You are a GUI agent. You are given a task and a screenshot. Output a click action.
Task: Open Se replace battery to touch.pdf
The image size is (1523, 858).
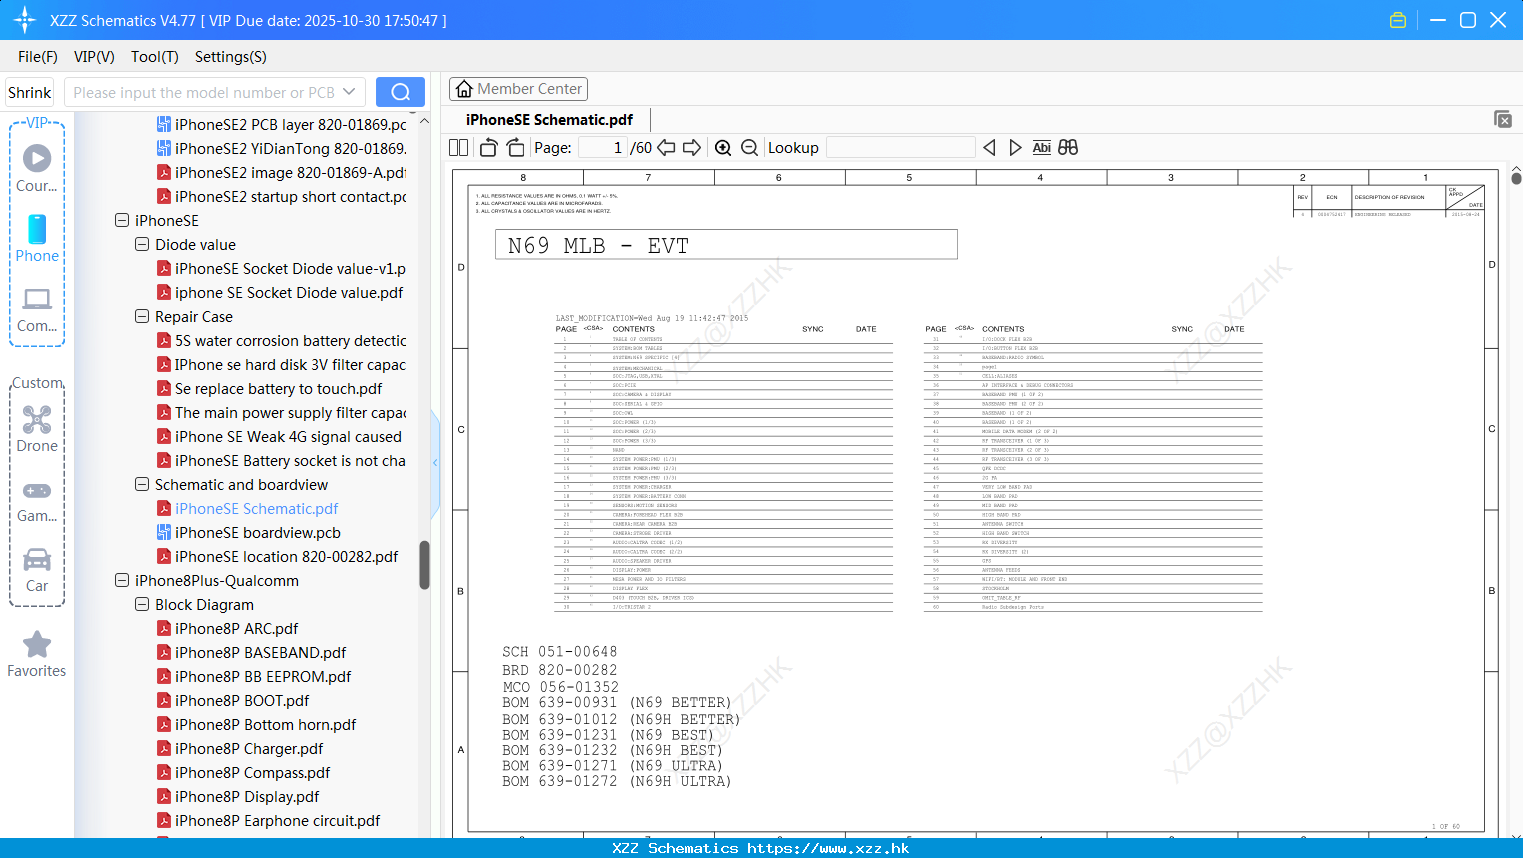tap(278, 388)
